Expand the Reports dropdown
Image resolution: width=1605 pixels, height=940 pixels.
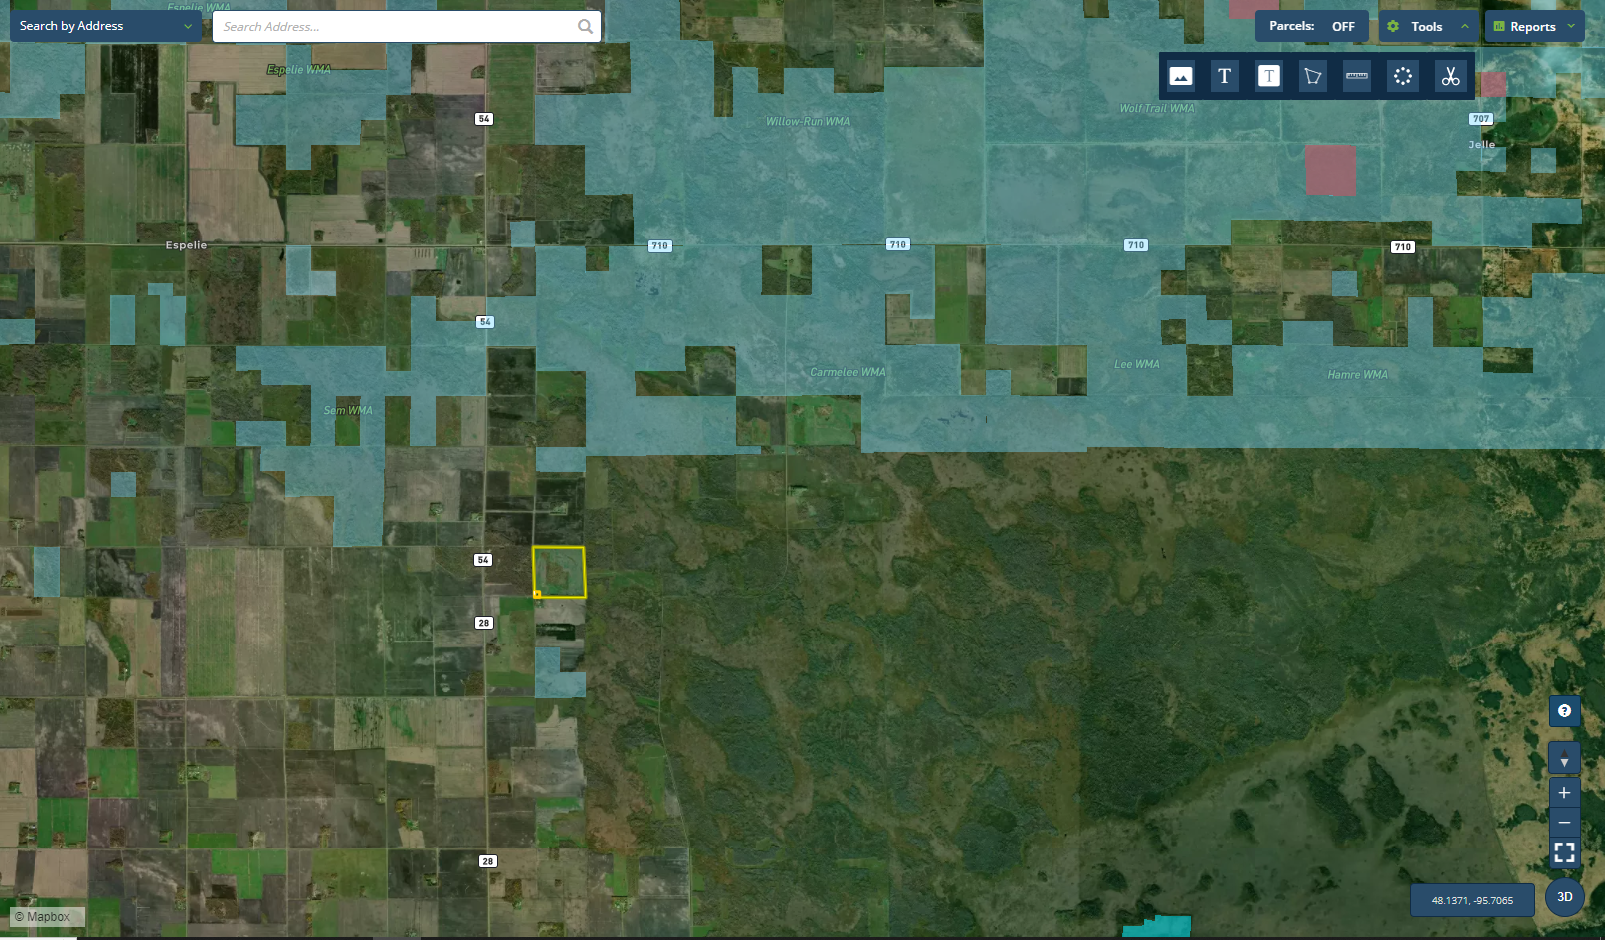click(1534, 27)
